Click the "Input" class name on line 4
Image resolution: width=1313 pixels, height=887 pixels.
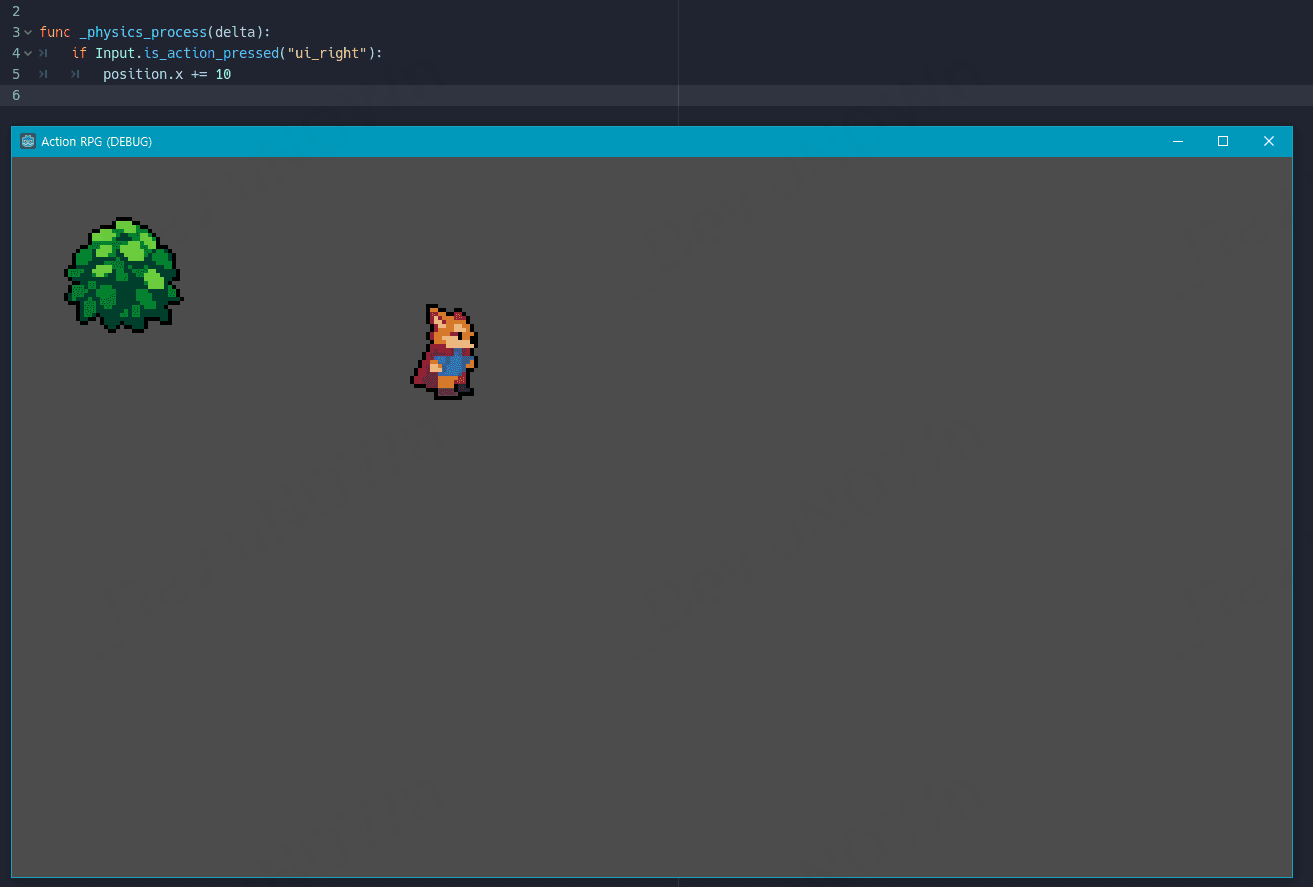(115, 53)
